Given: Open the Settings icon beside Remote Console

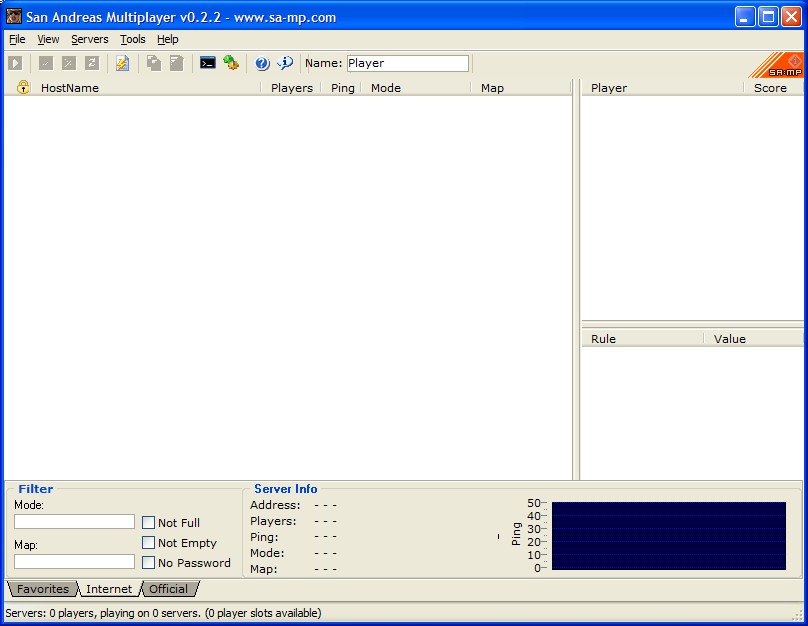Looking at the screenshot, I should (x=231, y=63).
